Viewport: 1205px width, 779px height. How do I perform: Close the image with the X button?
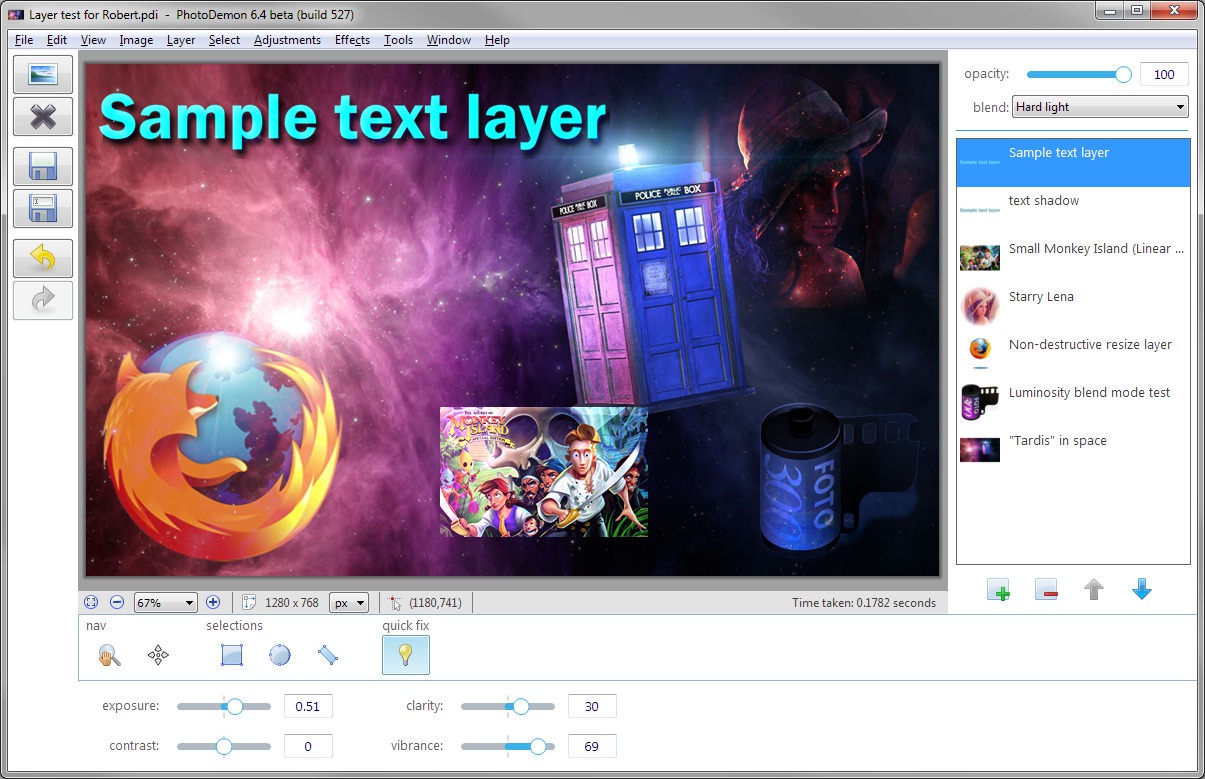click(x=43, y=118)
